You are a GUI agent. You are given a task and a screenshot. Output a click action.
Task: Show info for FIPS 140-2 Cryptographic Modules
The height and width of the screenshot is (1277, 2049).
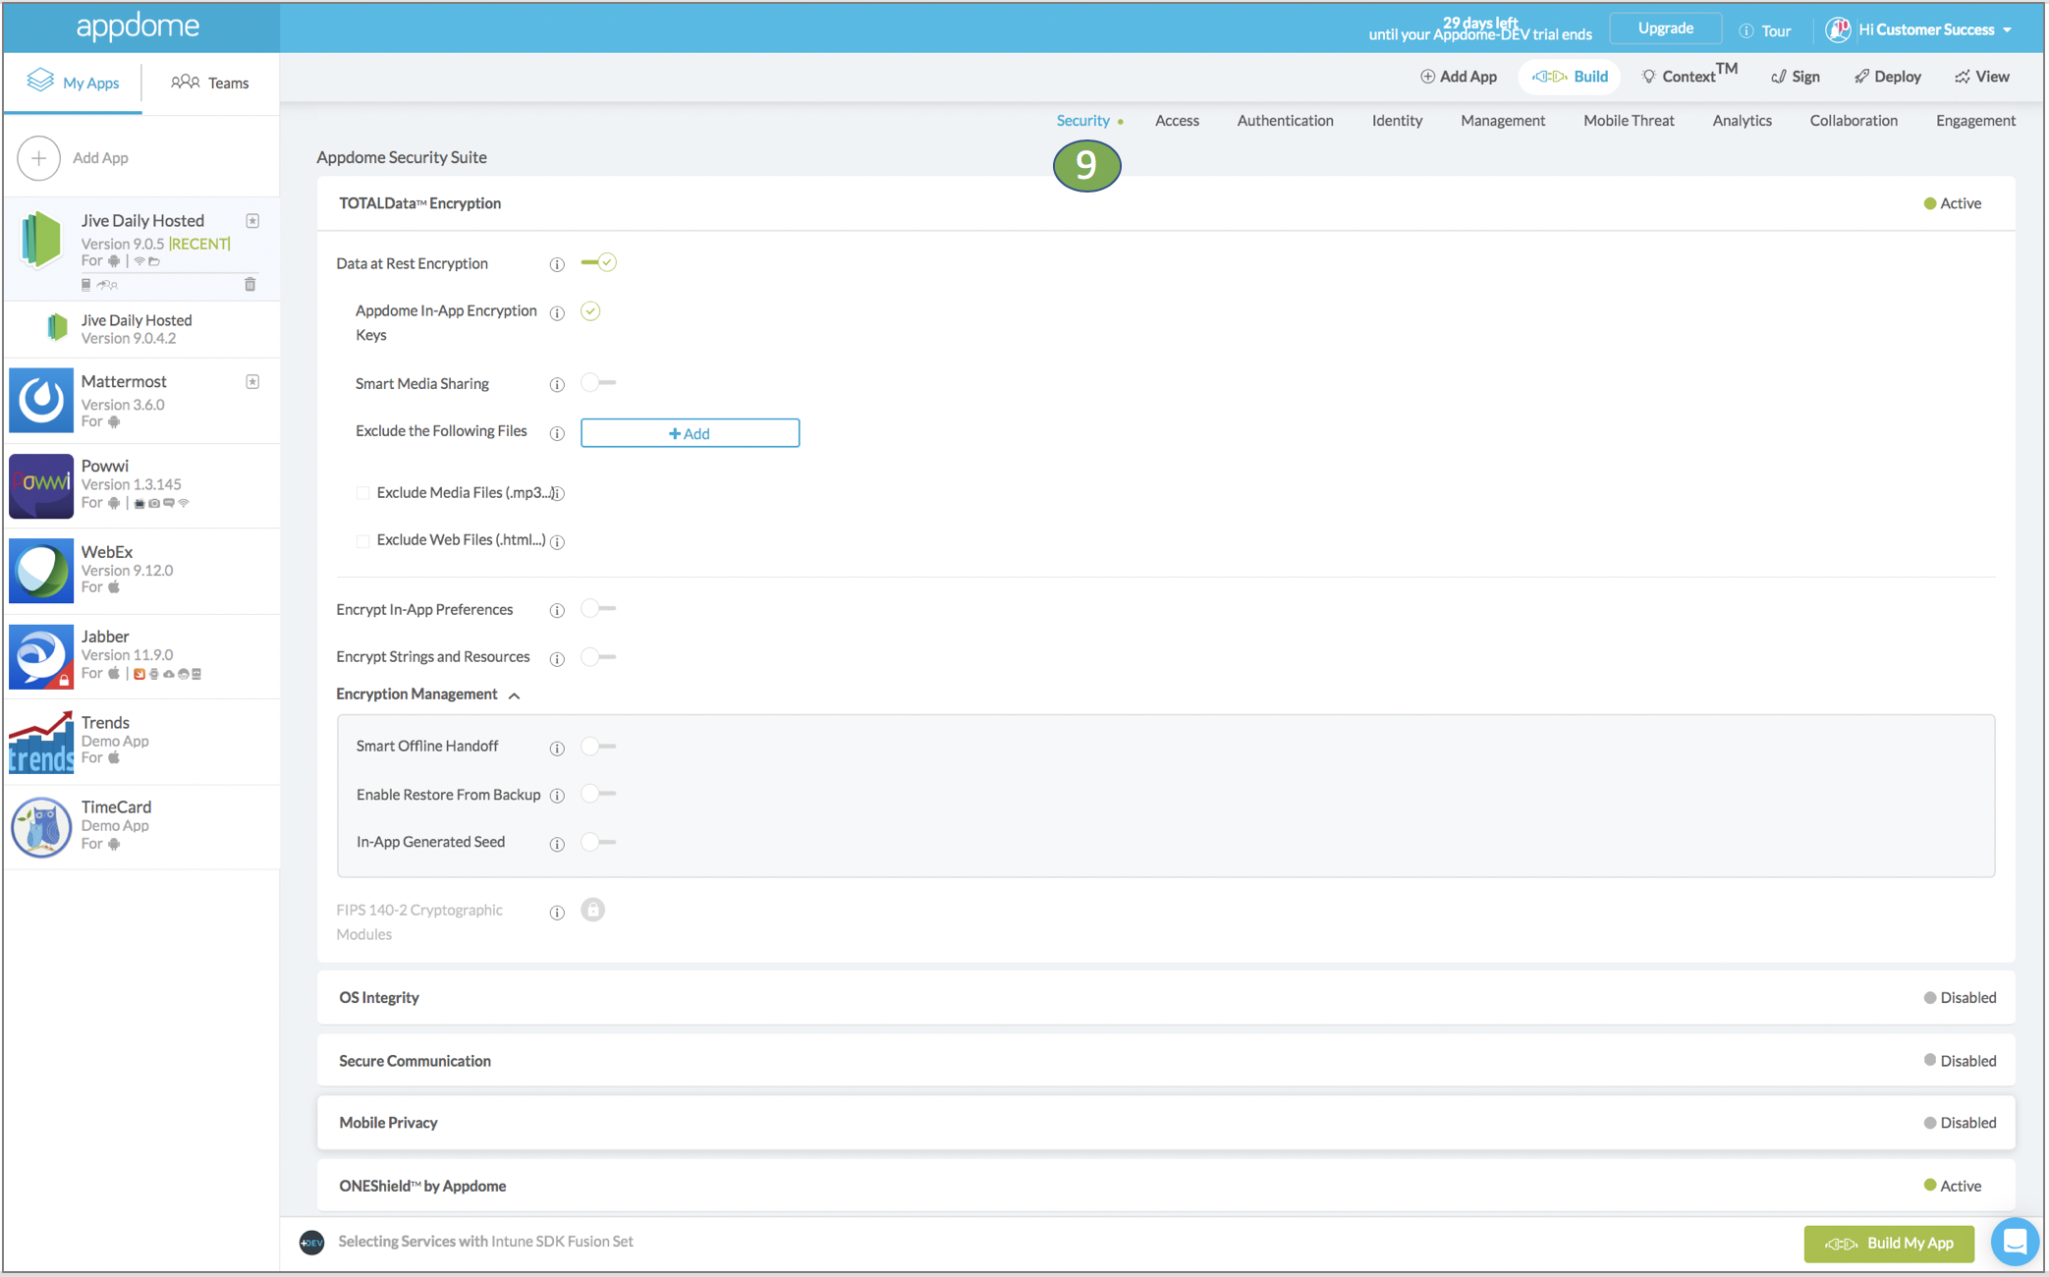(557, 912)
